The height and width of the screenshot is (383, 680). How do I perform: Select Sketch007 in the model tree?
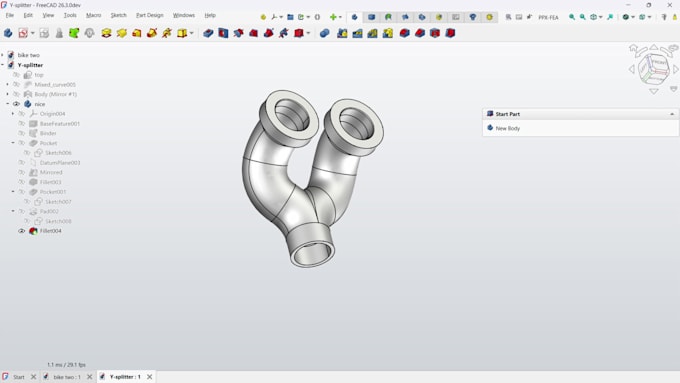[58, 202]
